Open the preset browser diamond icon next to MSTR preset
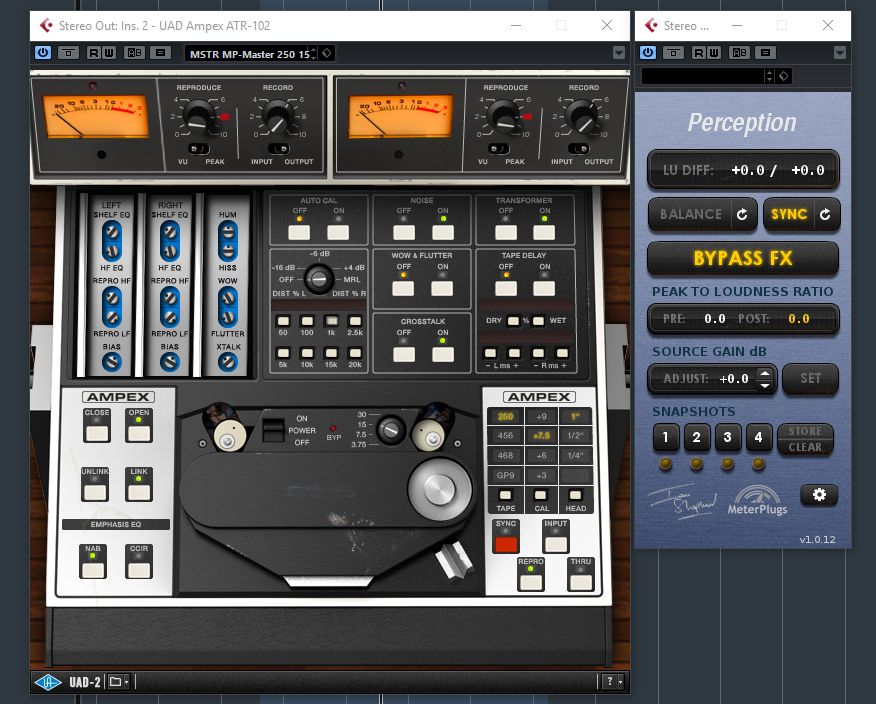 327,53
